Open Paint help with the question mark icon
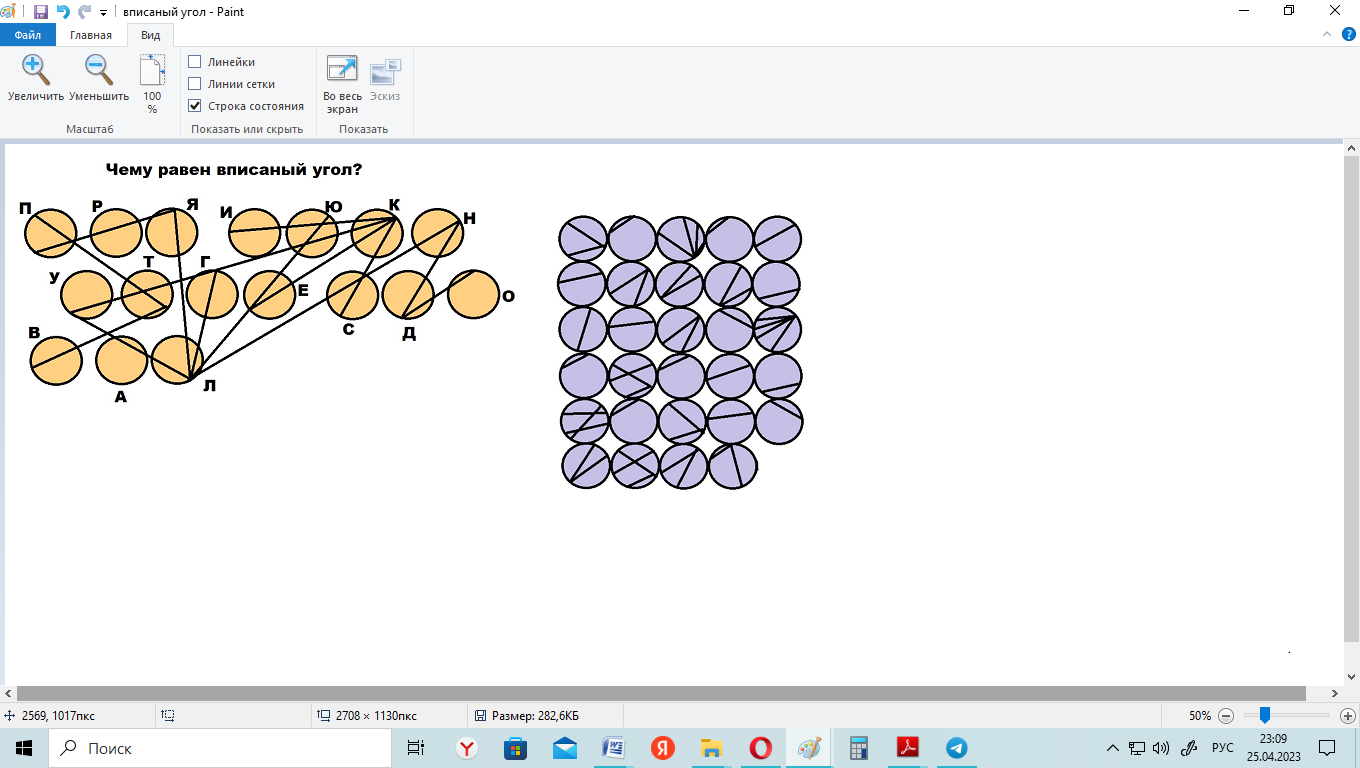The height and width of the screenshot is (768, 1360). point(1345,36)
